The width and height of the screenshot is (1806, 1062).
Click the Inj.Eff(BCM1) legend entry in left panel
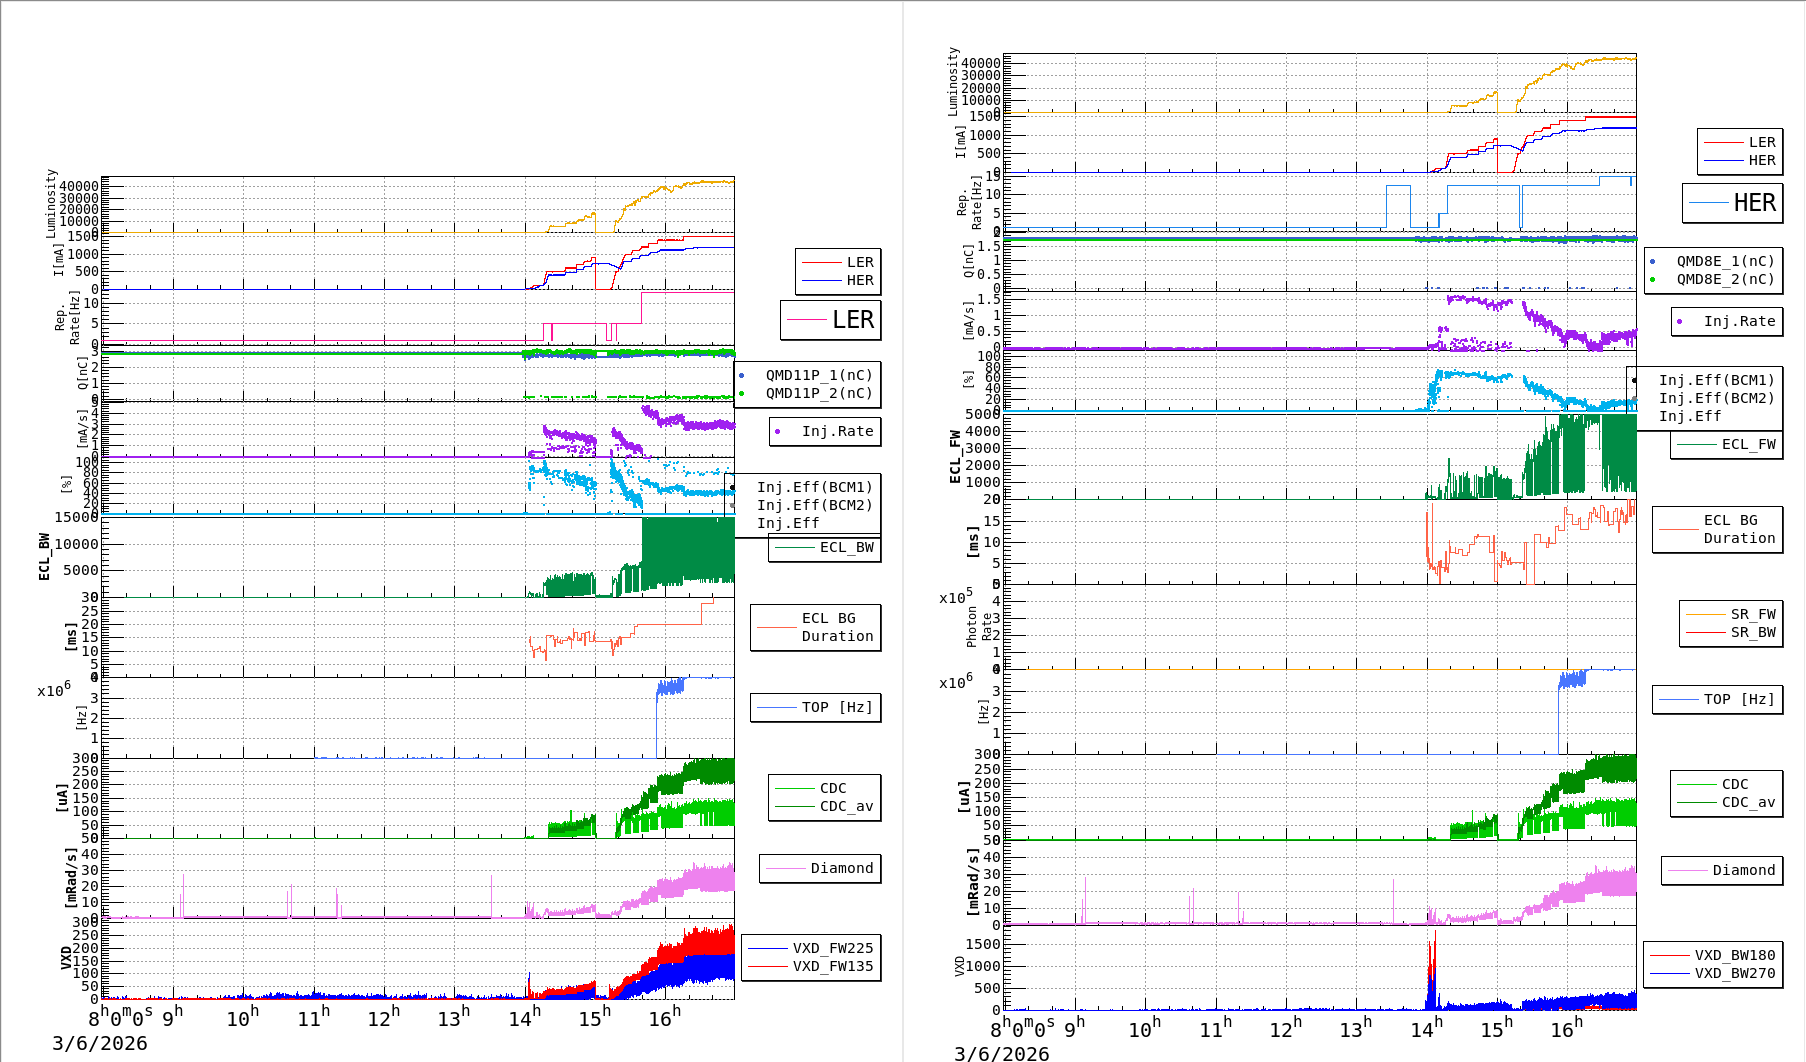click(x=814, y=487)
